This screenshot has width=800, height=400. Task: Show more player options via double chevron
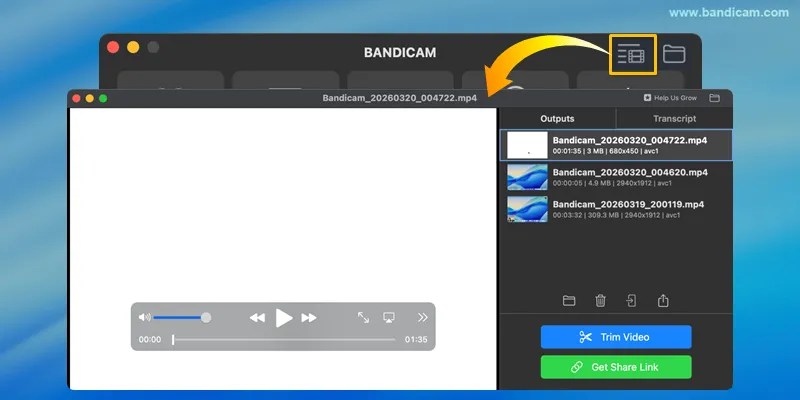point(422,317)
